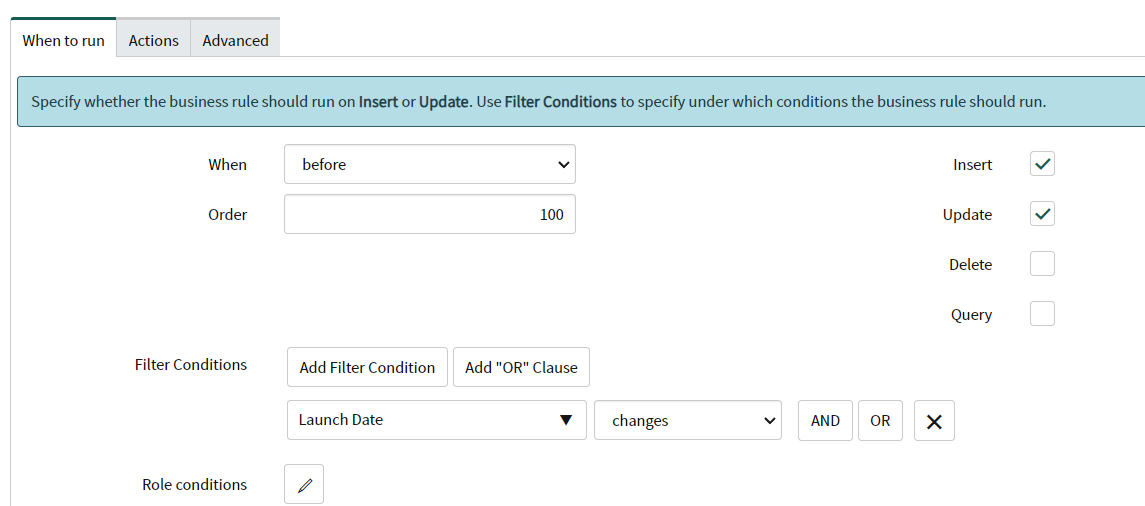Image resolution: width=1145 pixels, height=506 pixels.
Task: Open the When dropdown showing before
Action: 430,165
